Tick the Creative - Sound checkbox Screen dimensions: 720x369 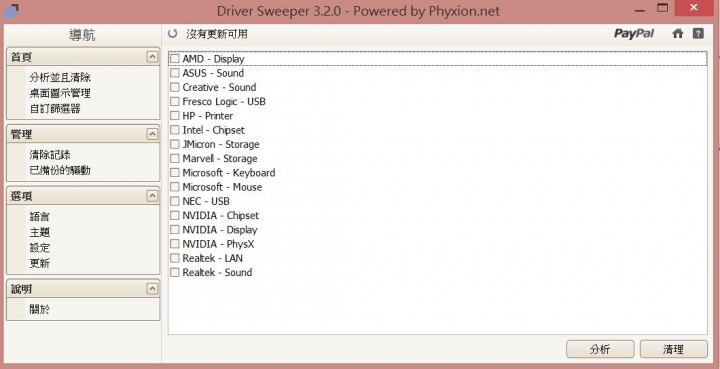(x=174, y=87)
